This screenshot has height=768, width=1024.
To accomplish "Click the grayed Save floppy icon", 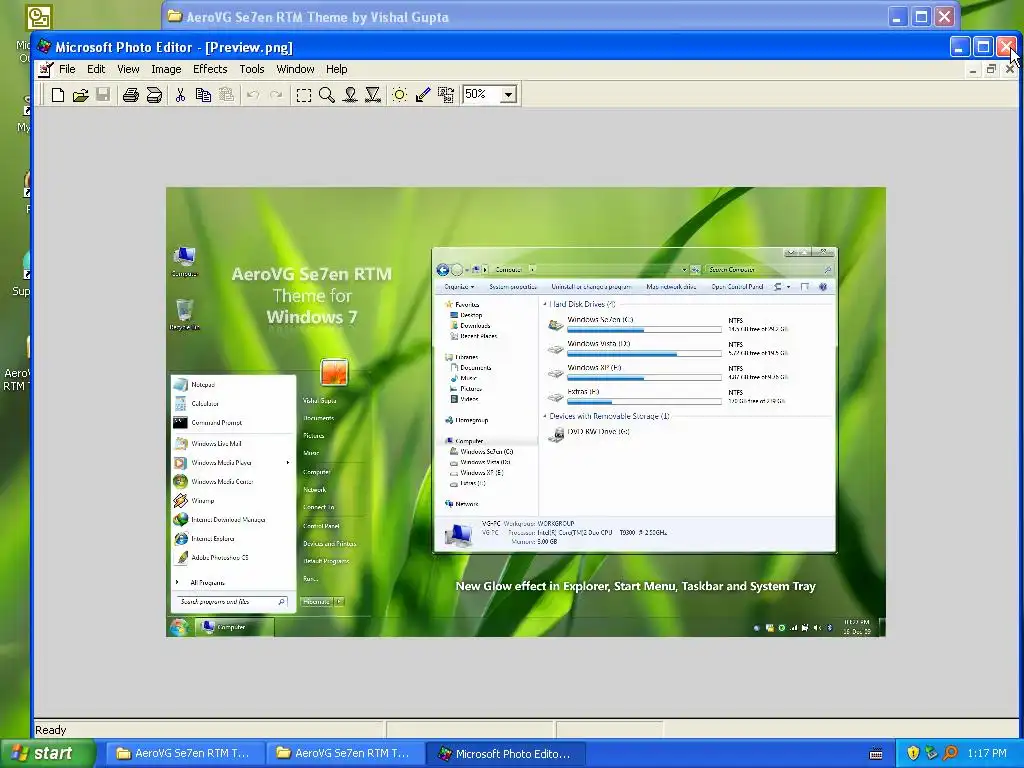I will coord(103,95).
